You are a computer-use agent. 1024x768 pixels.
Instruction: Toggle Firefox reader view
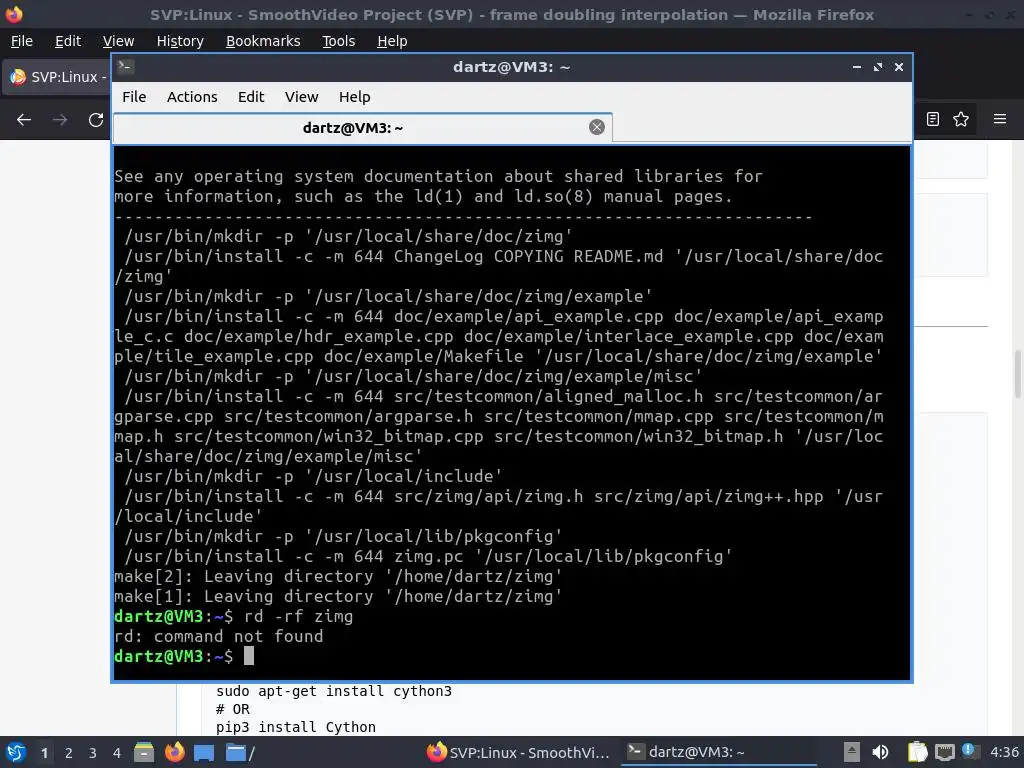tap(933, 119)
